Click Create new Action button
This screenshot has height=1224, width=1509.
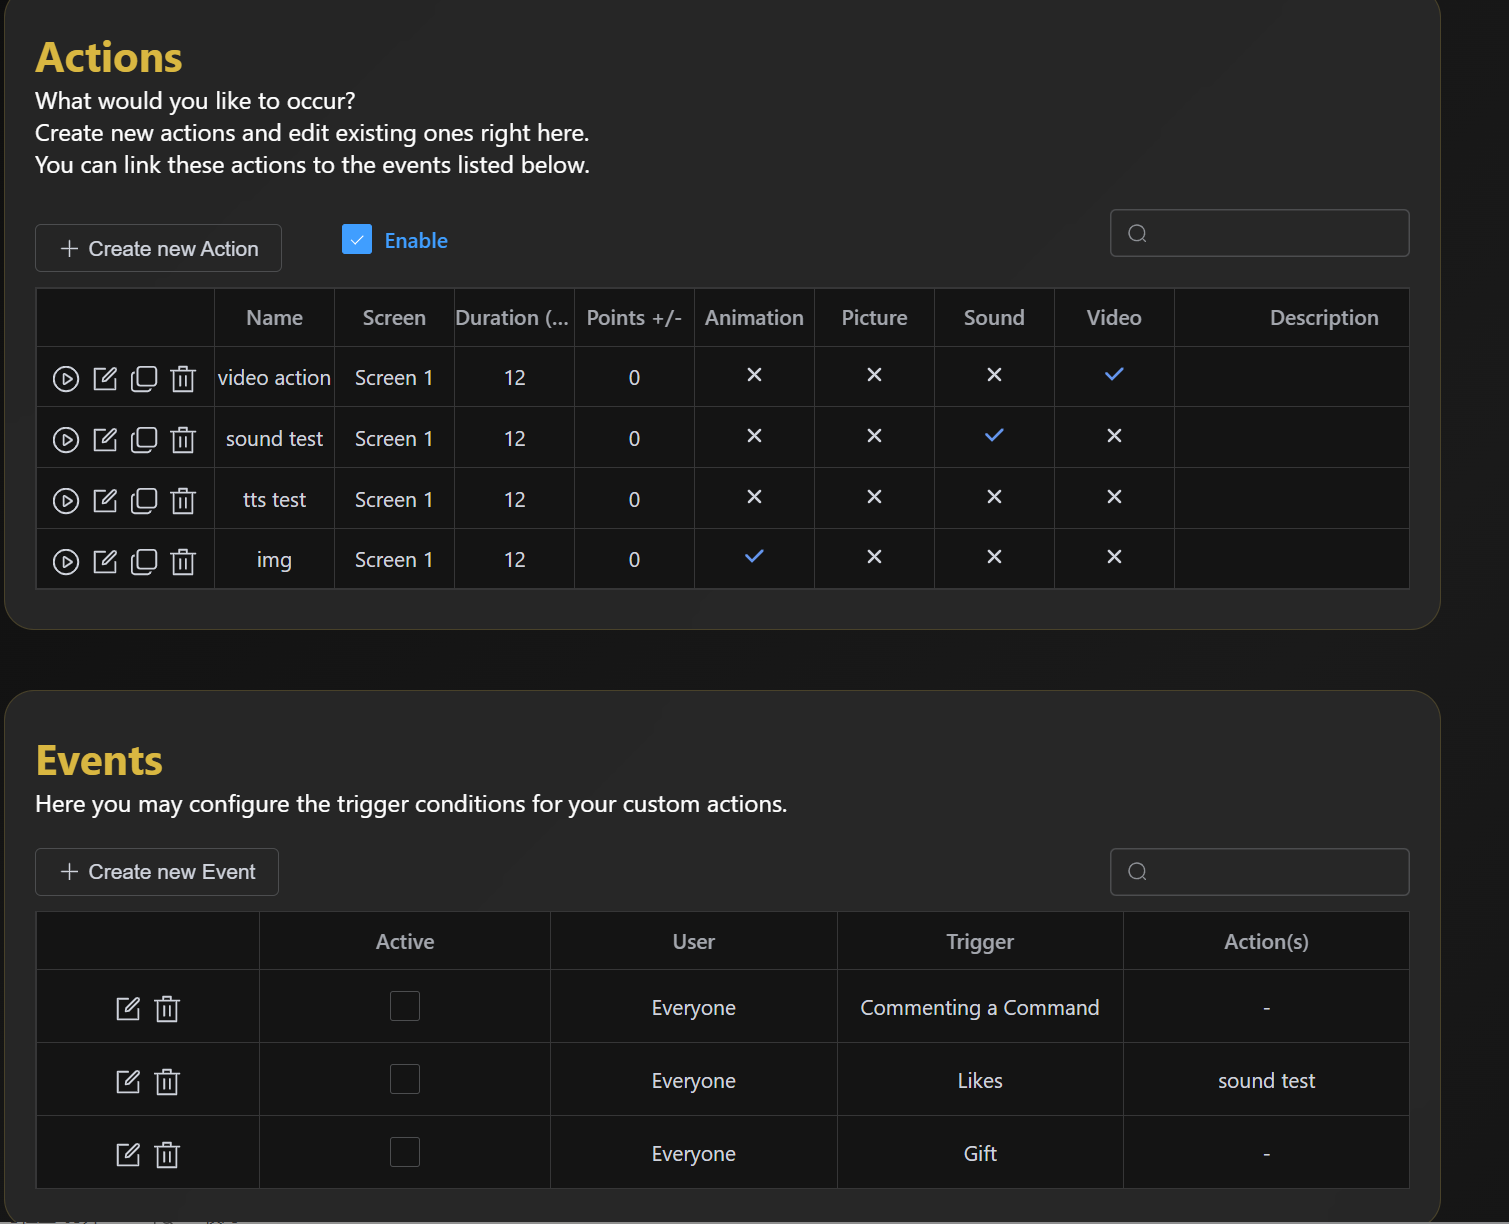click(x=158, y=248)
